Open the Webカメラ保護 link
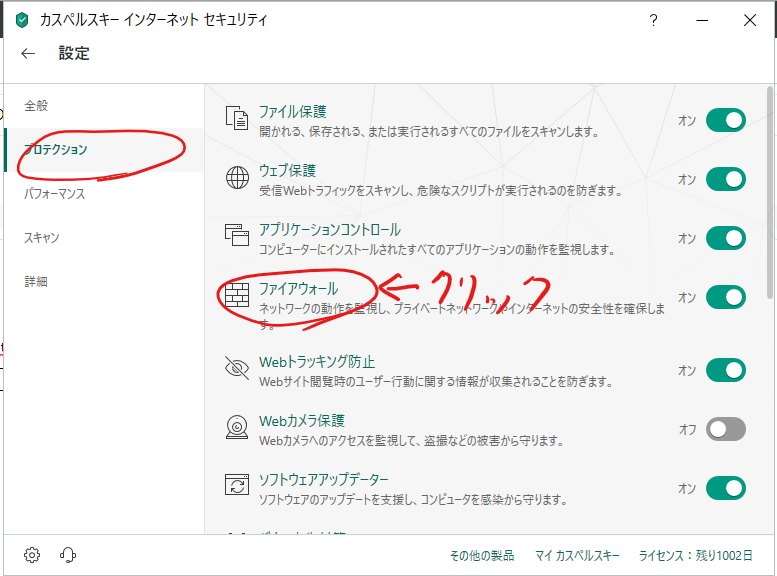This screenshot has width=777, height=576. click(301, 420)
